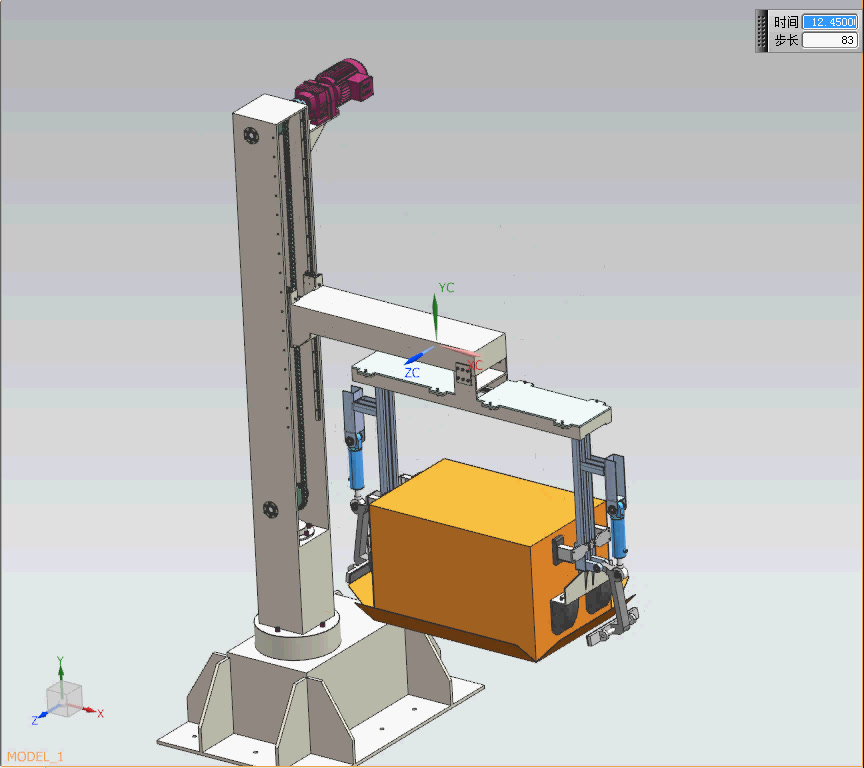Click the 时间 time input field
This screenshot has height=768, width=864.
pos(829,22)
